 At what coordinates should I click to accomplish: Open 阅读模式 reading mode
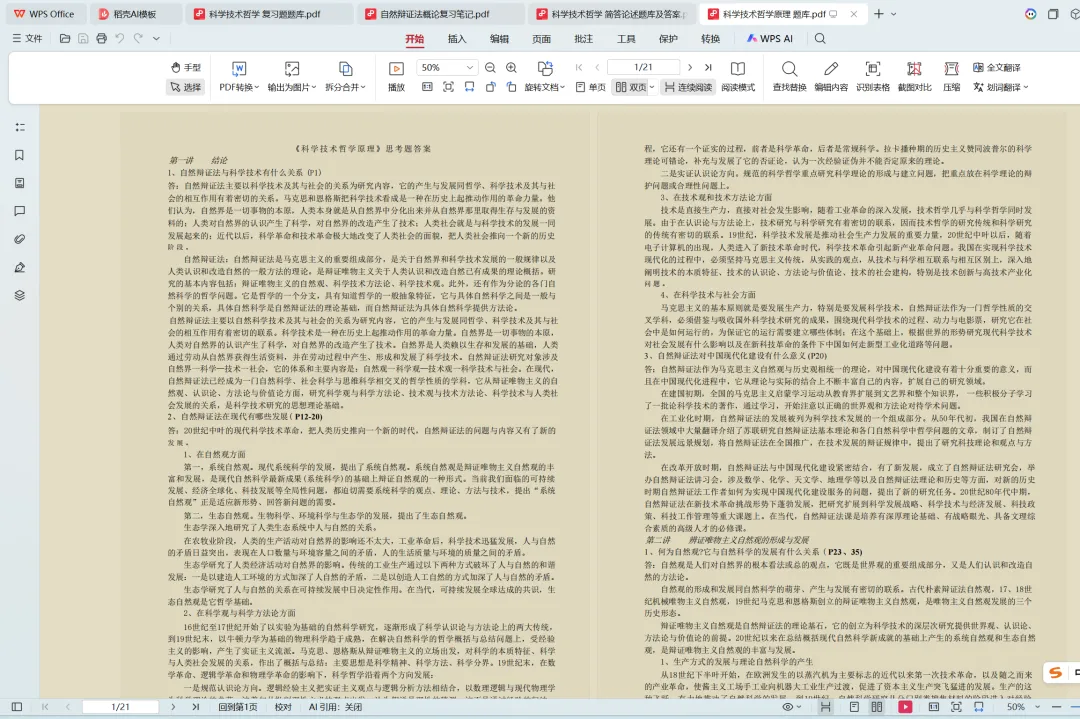(x=738, y=76)
